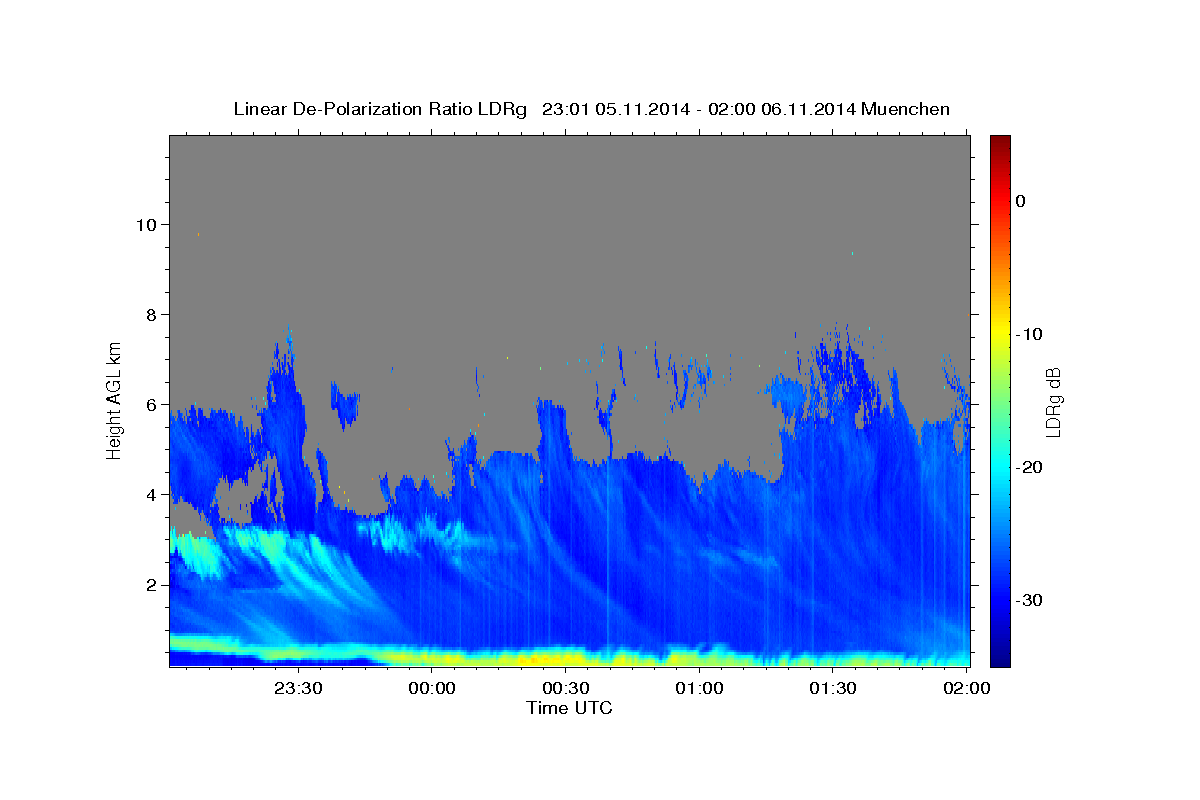Select the '02:00' time axis label
The image size is (1200, 800).
point(967,688)
